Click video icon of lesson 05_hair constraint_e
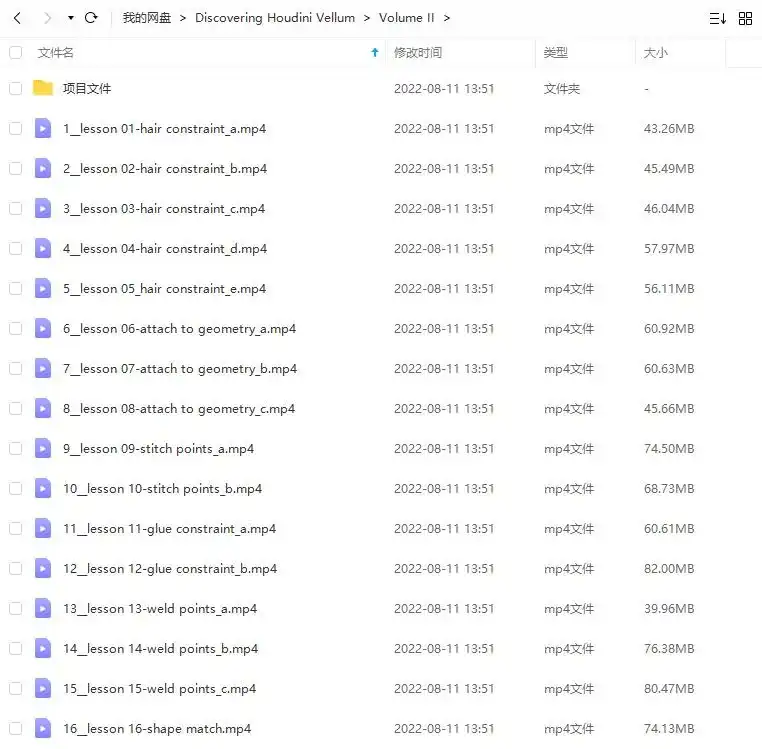762x749 pixels. coord(43,289)
